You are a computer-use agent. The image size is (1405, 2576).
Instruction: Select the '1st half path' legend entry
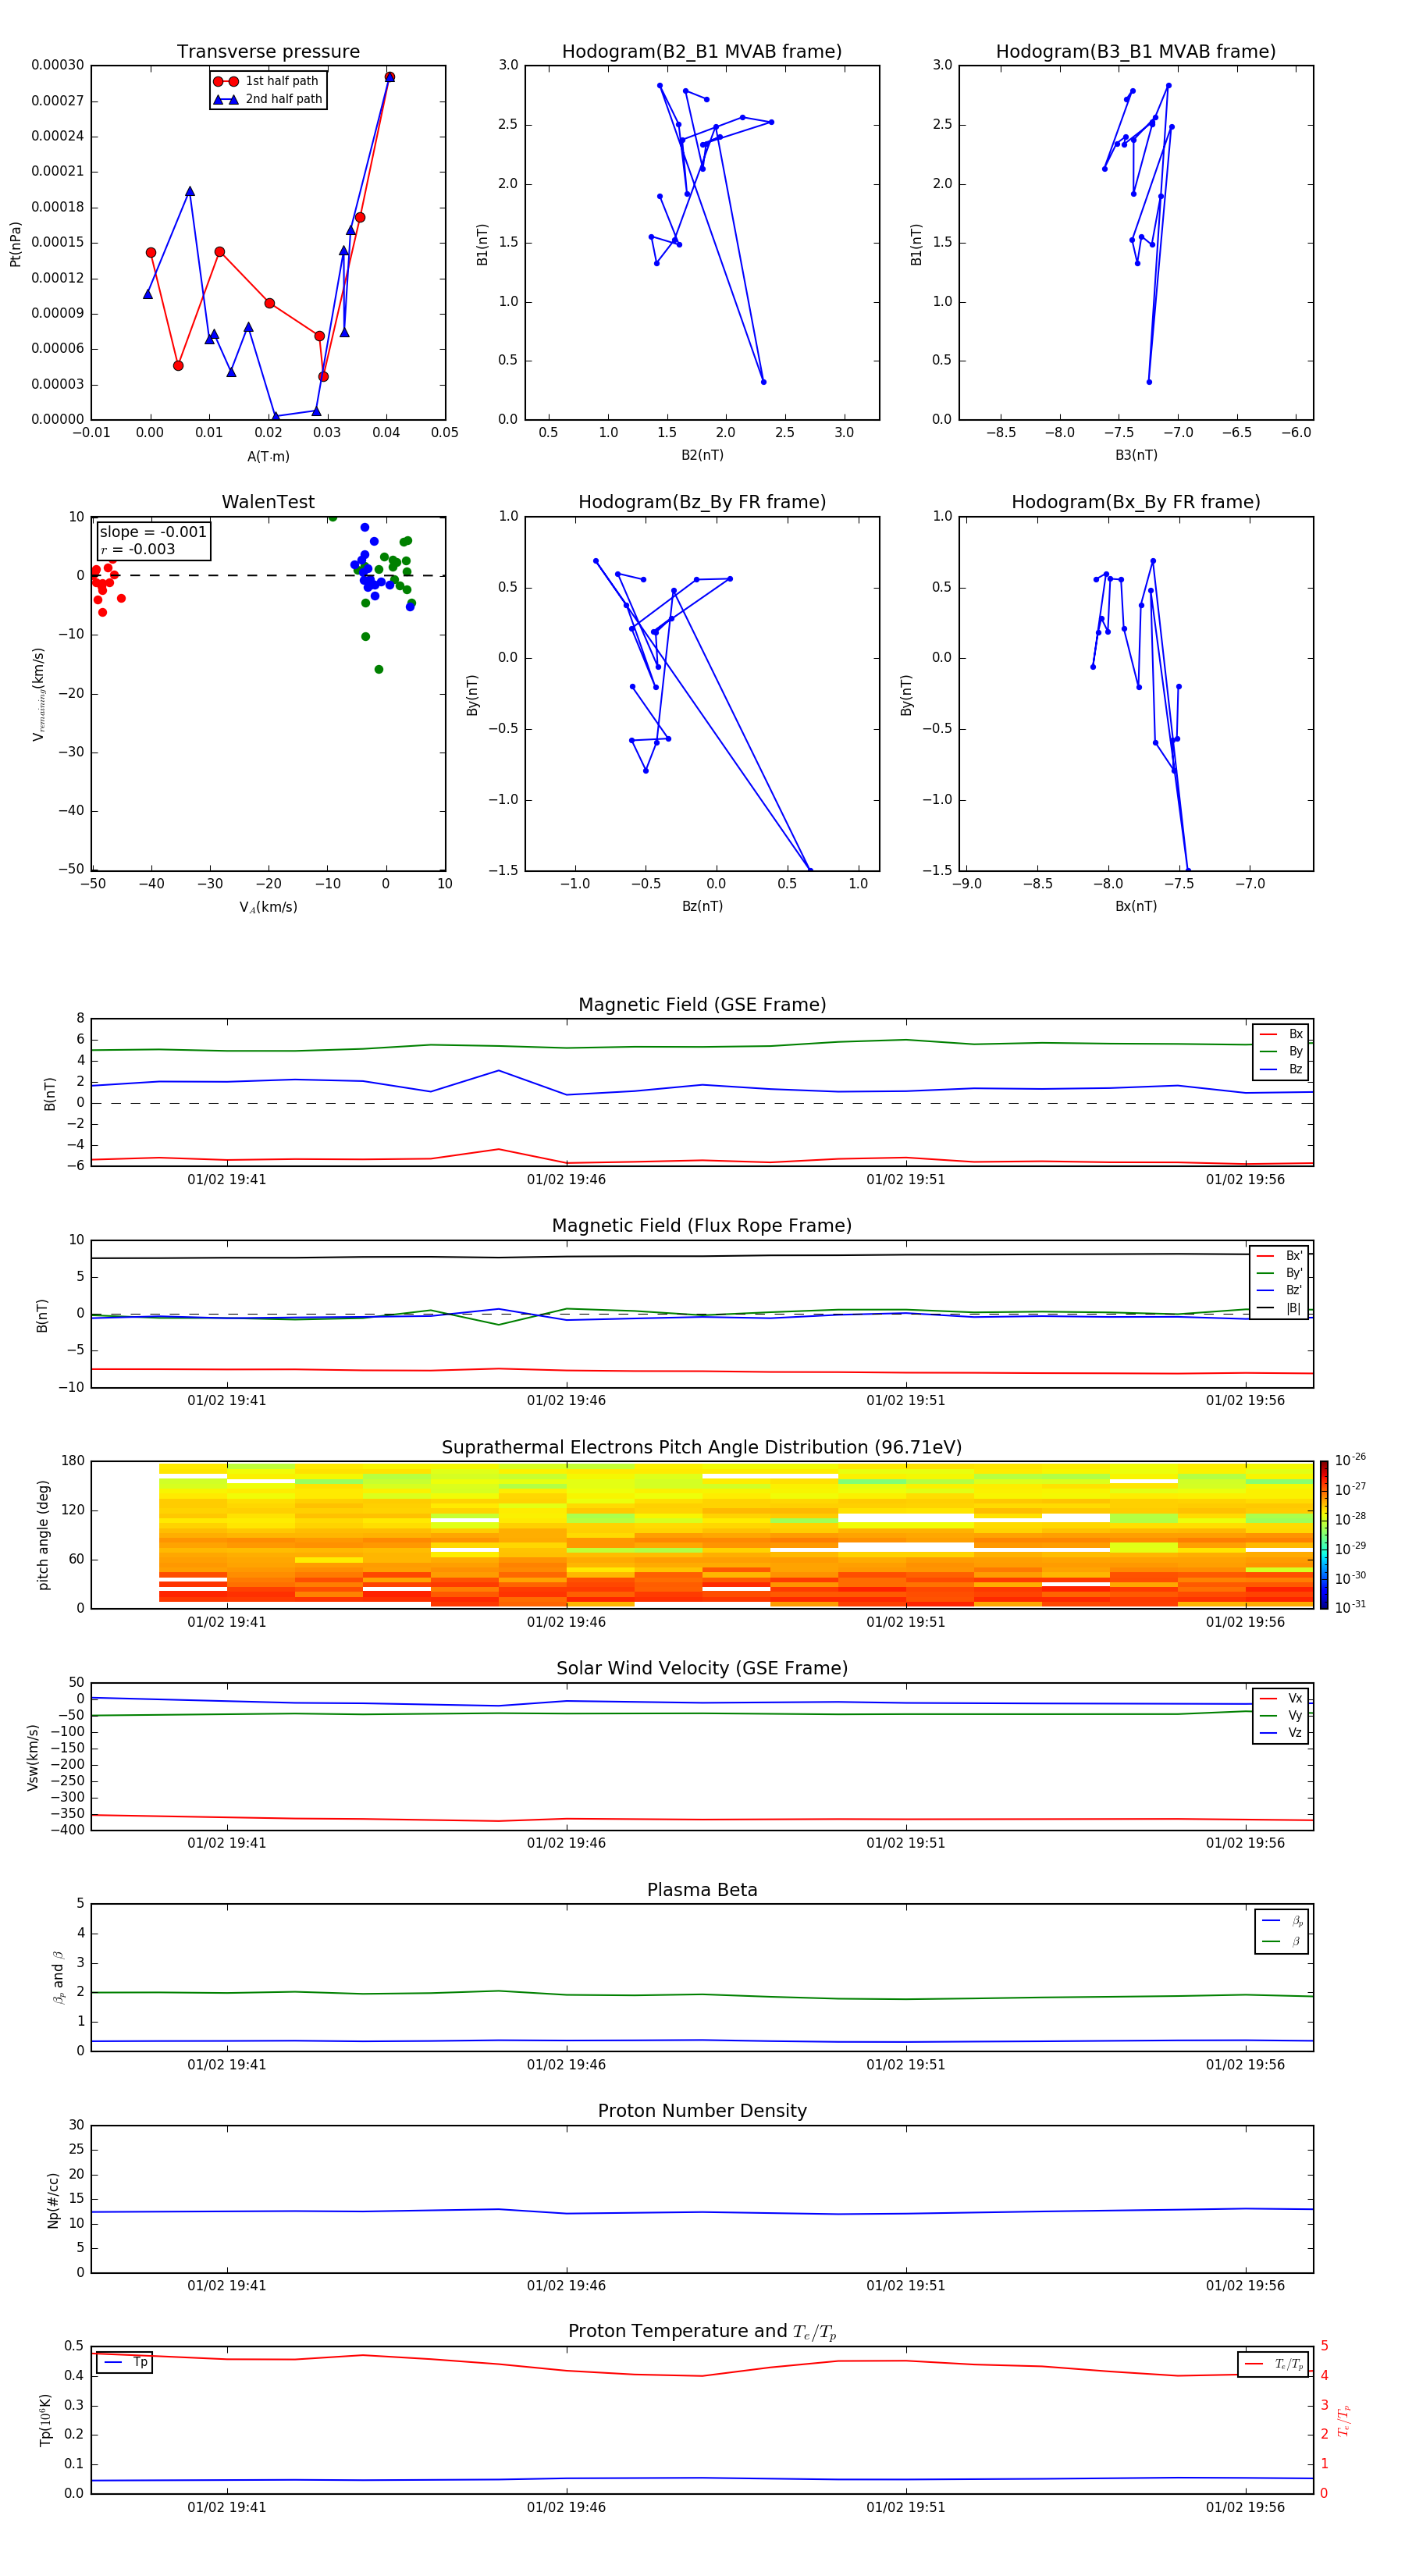tap(266, 81)
